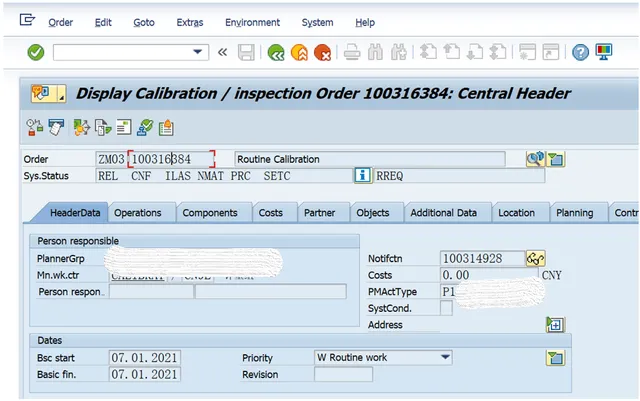Click the long text magnifier icon next to description

click(535, 159)
